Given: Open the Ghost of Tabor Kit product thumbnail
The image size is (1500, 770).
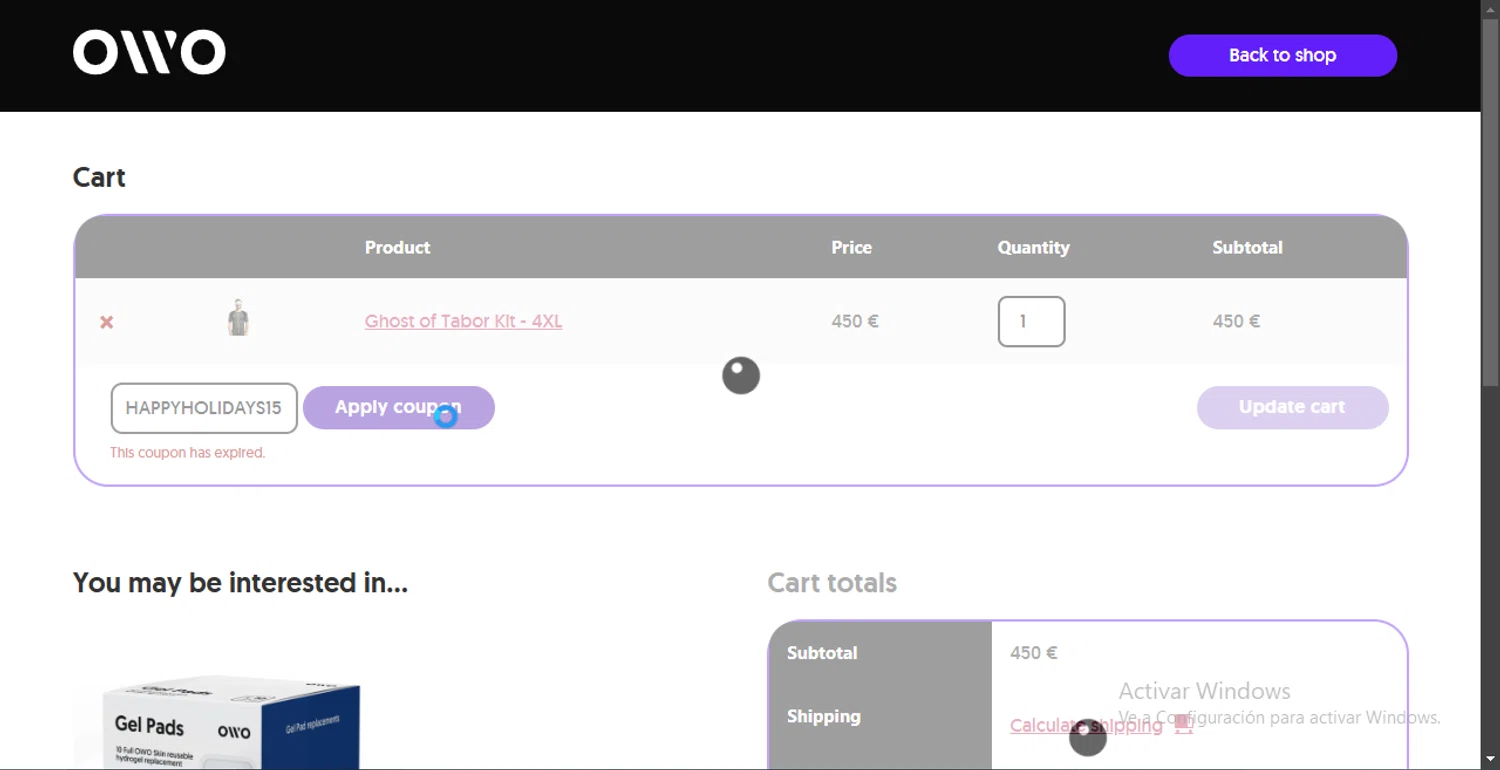Looking at the screenshot, I should tap(238, 318).
